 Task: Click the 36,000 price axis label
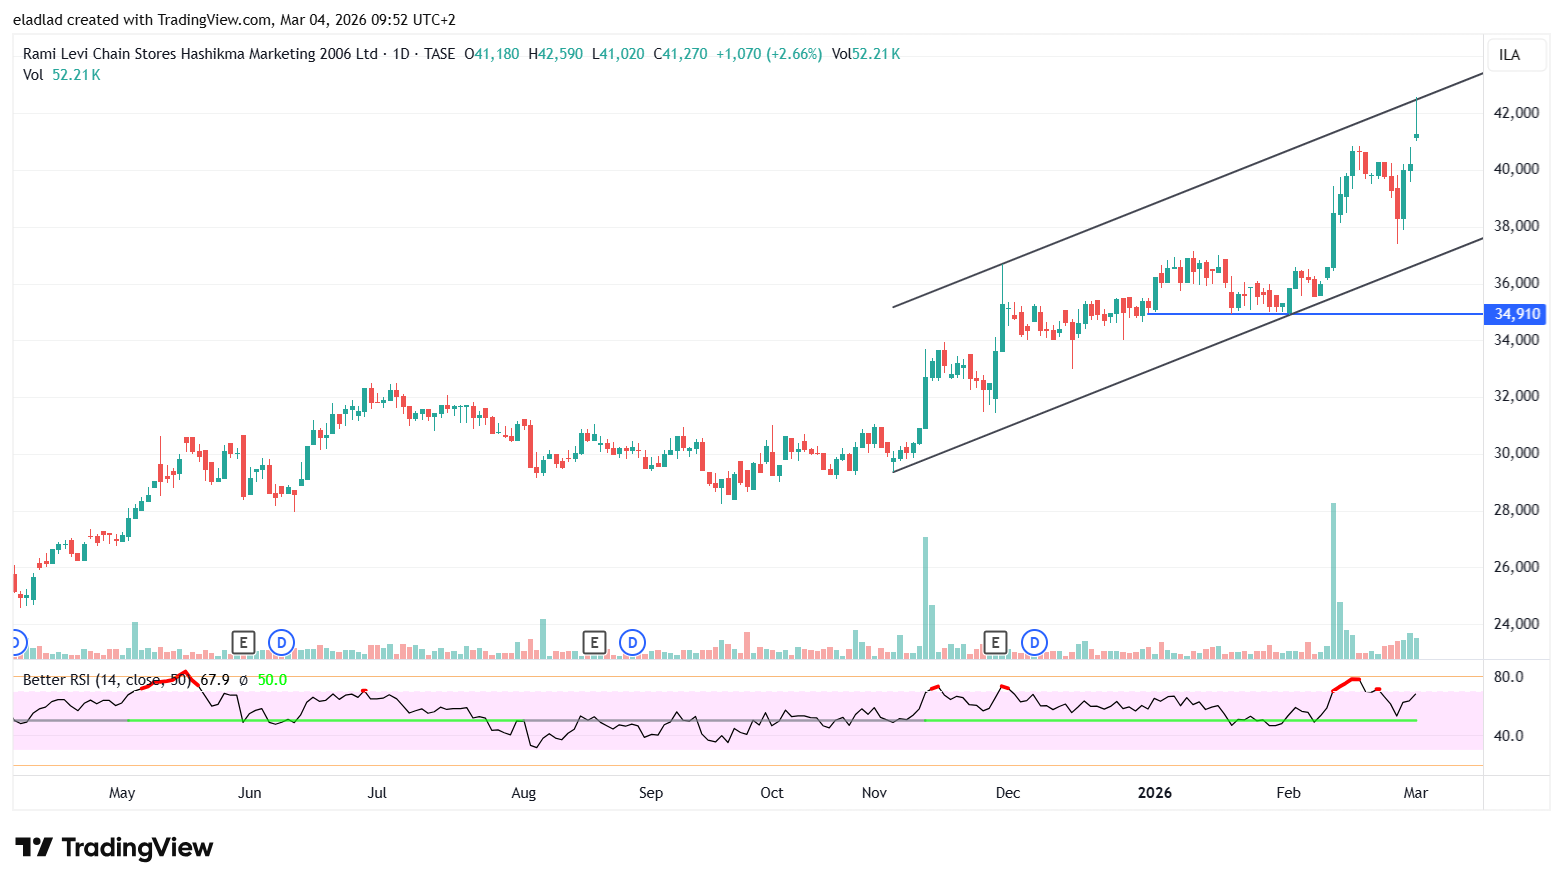click(x=1516, y=283)
